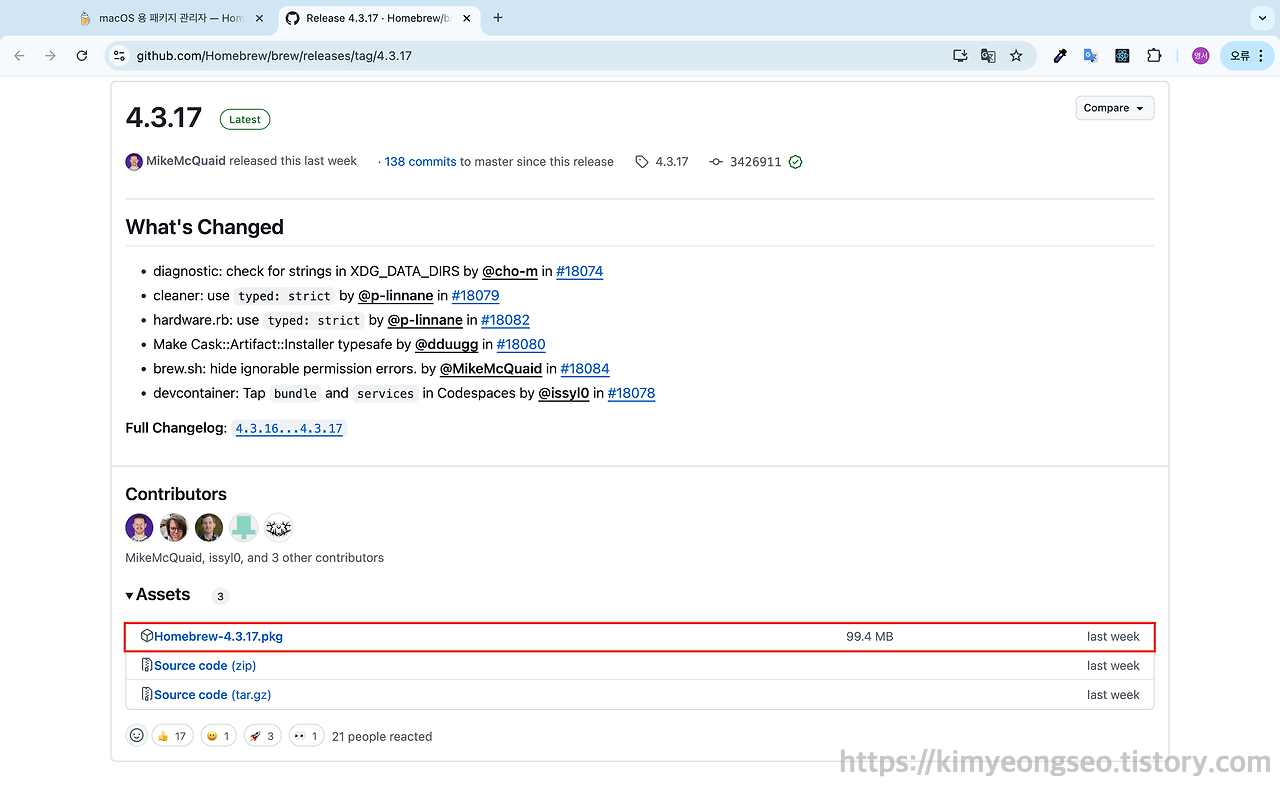Toggle the thumbs up reaction with 17

coord(172,736)
